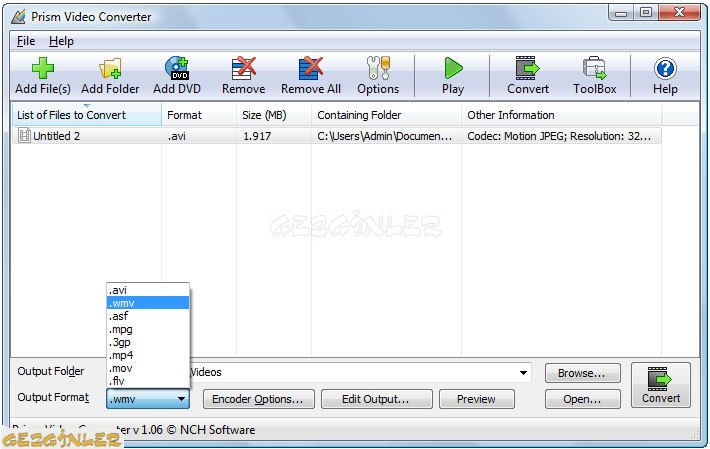Click the Prism app icon in the title bar
This screenshot has width=710, height=449.
[18, 17]
